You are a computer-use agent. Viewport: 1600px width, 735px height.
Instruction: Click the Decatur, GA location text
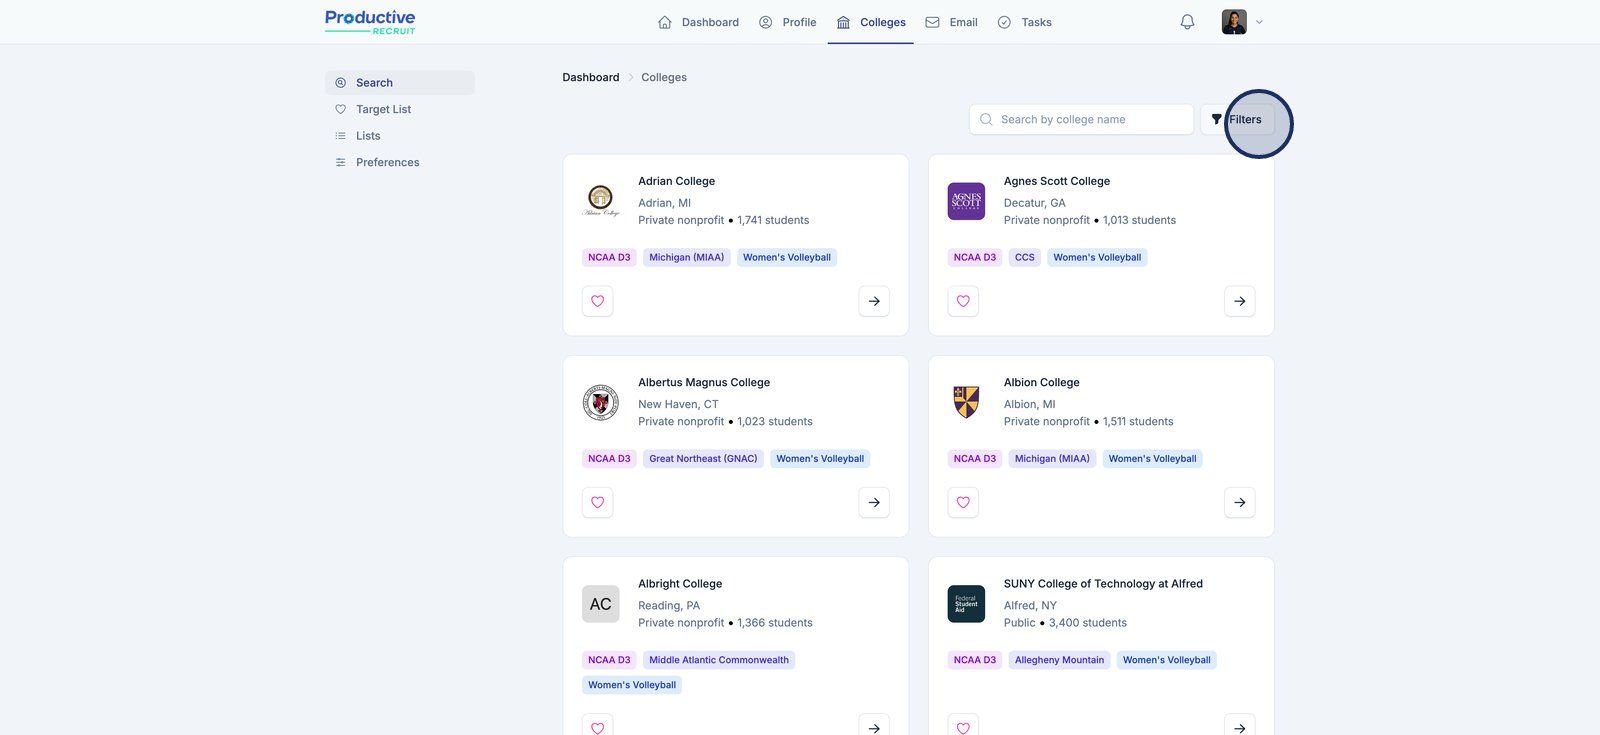[x=1035, y=203]
